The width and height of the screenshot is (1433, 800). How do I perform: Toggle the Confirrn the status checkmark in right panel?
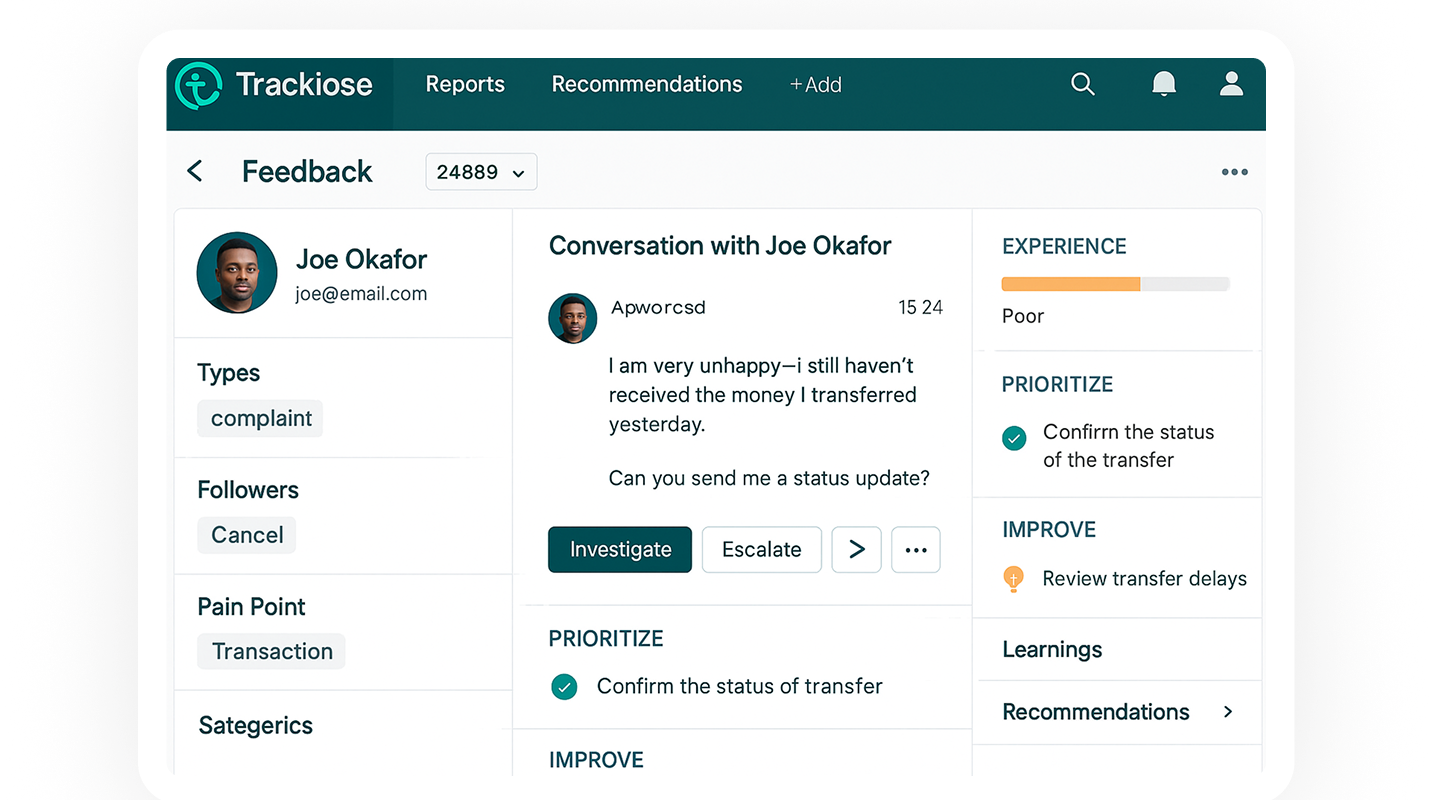[x=1013, y=438]
